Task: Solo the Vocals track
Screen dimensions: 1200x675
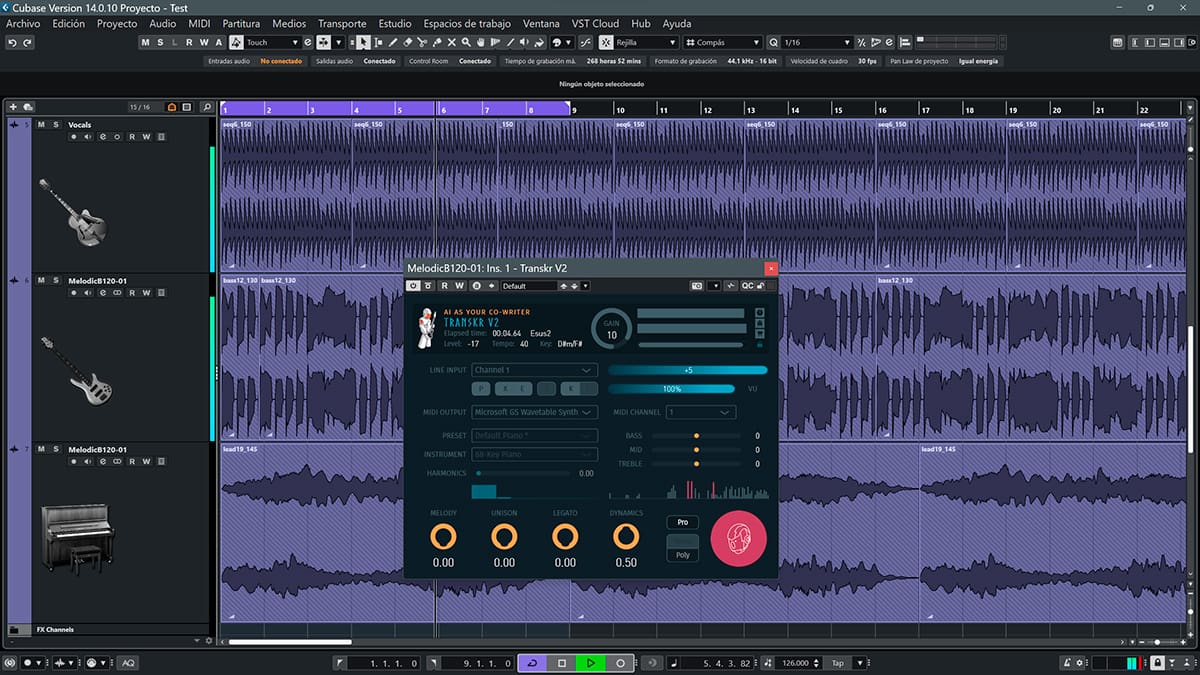Action: tap(56, 125)
